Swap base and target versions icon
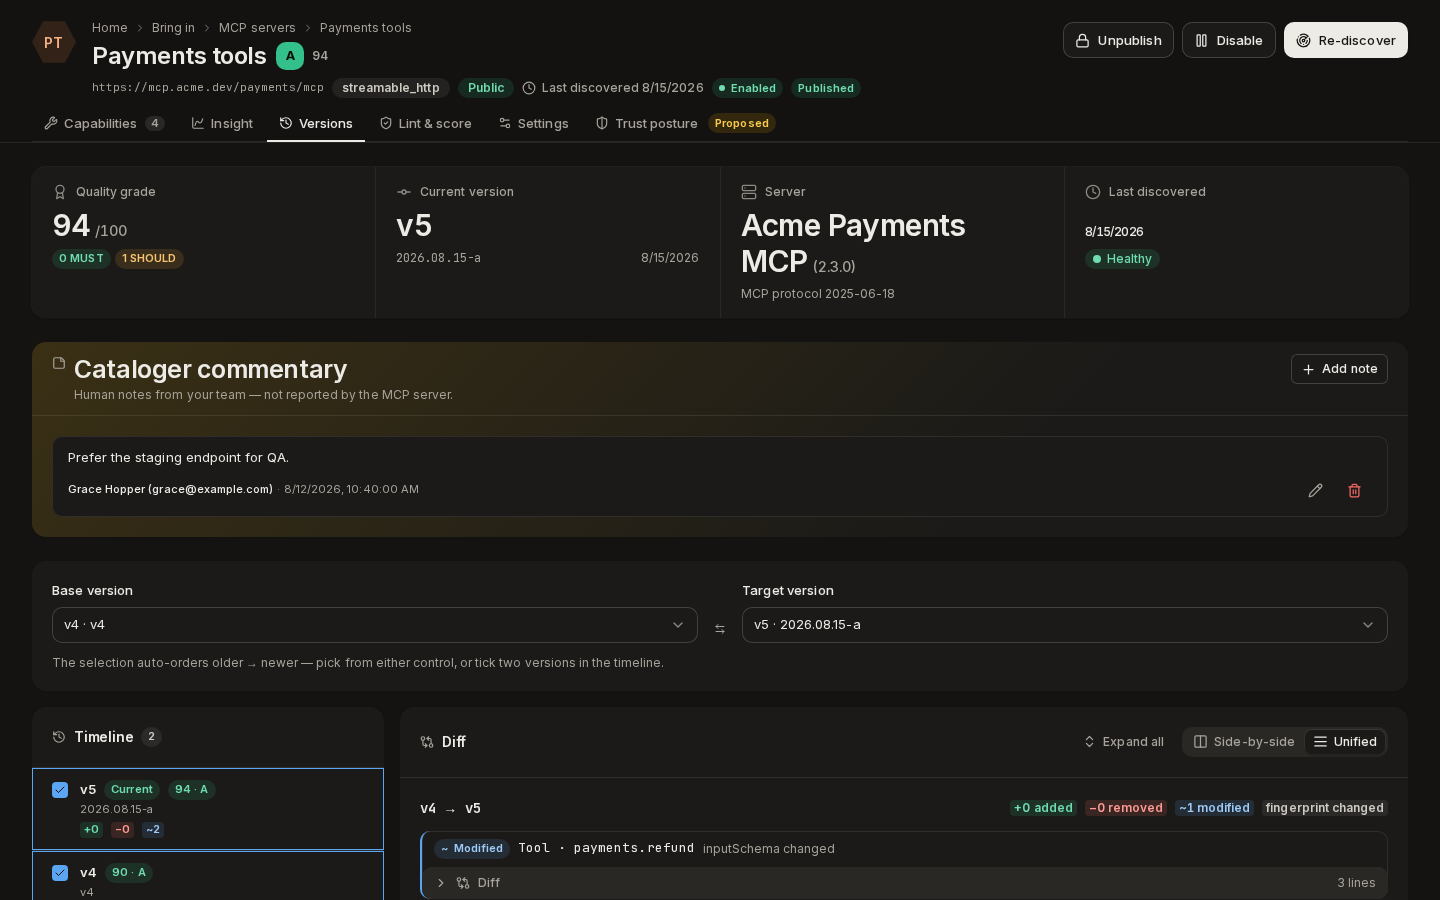 coord(720,629)
